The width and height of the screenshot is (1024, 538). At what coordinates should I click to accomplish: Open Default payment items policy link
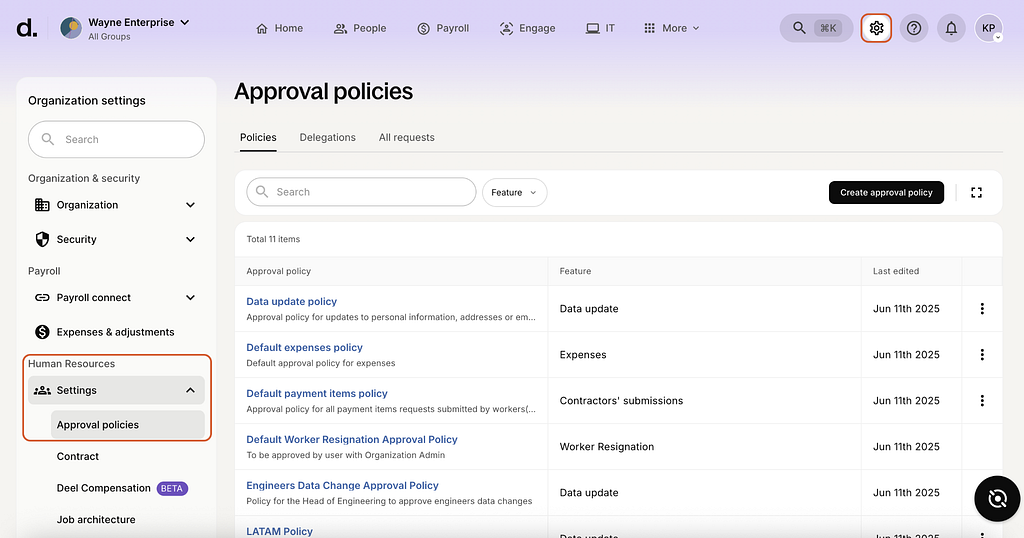click(x=317, y=394)
